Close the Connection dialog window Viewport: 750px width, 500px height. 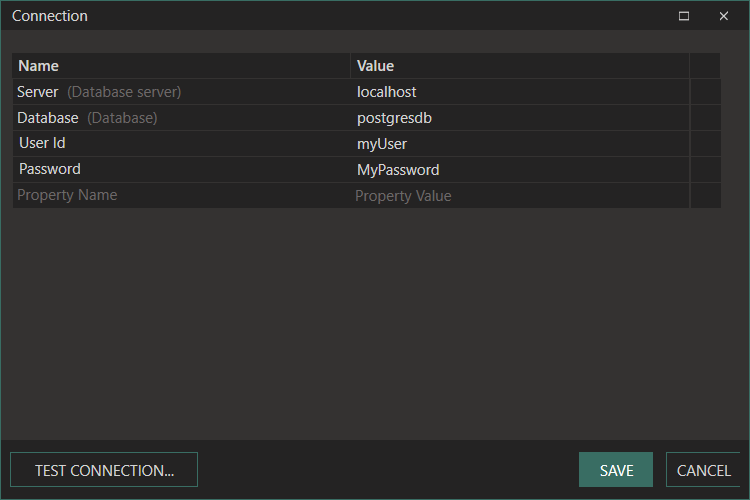(724, 16)
